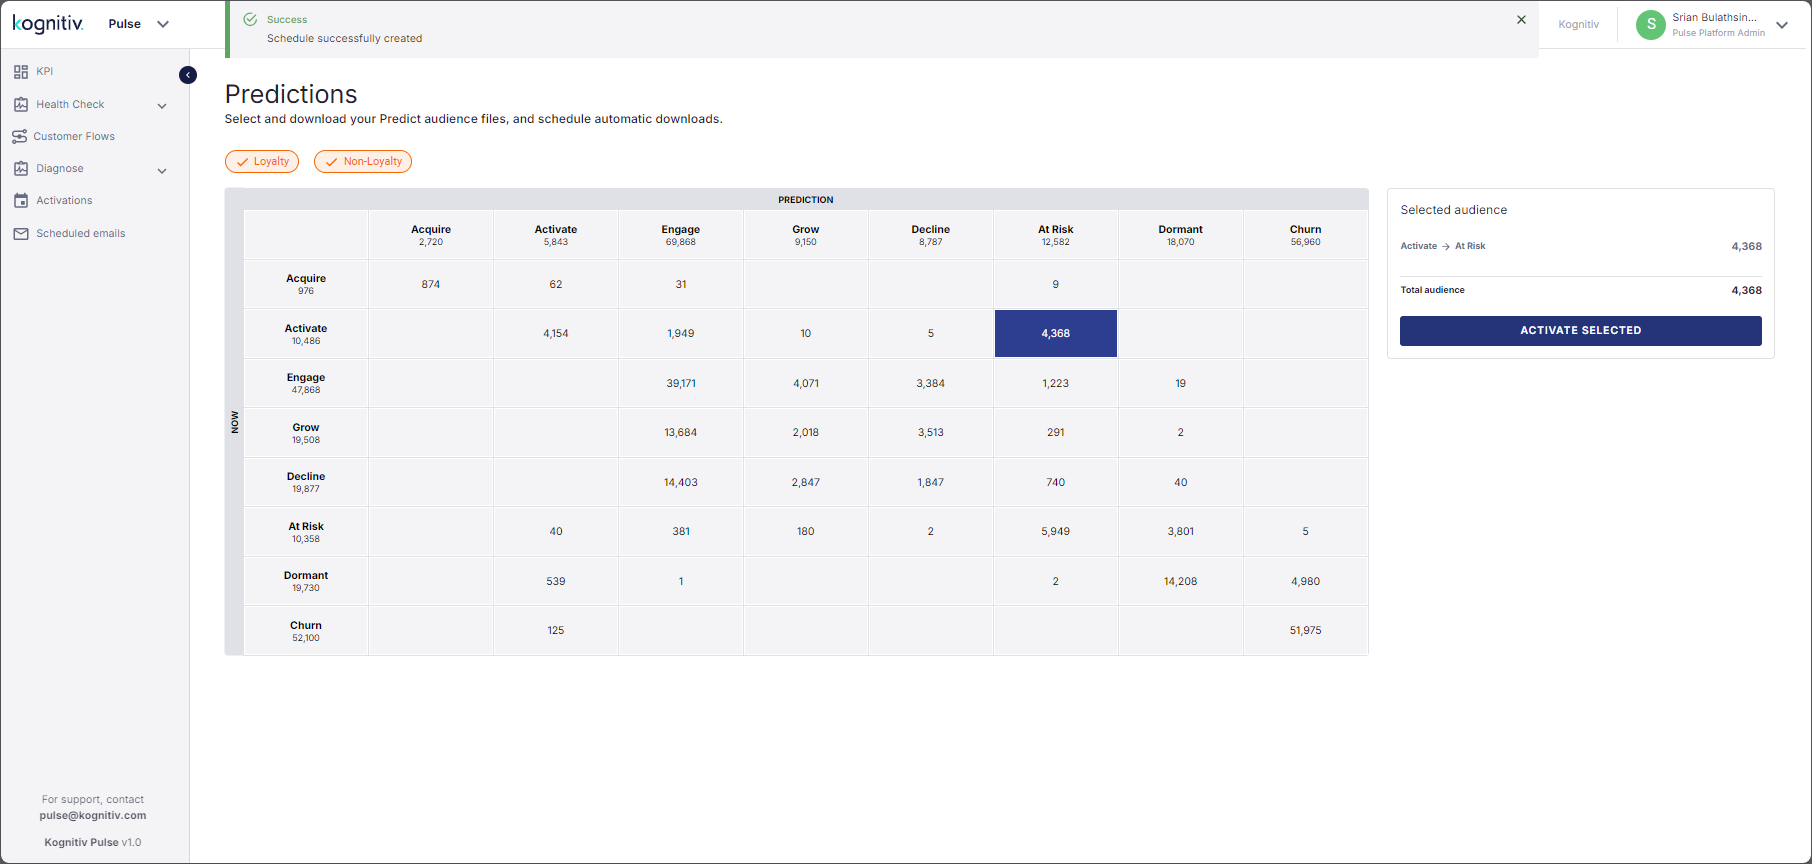Select the Engage to Decline cell 3,384
The image size is (1812, 864).
(931, 383)
